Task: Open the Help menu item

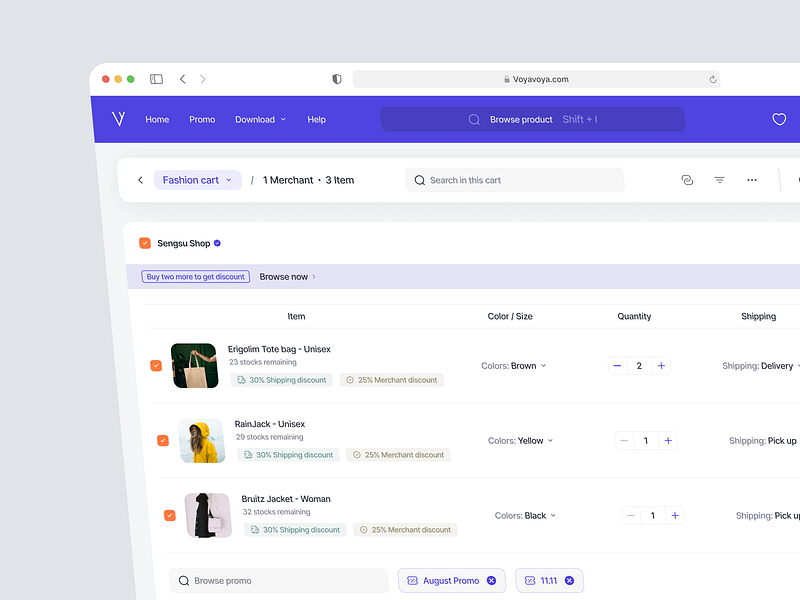Action: 316,119
